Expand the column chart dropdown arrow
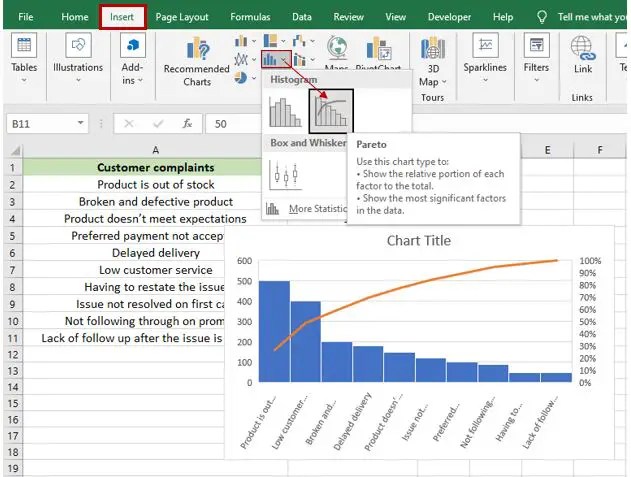This screenshot has height=477, width=631. [254, 41]
